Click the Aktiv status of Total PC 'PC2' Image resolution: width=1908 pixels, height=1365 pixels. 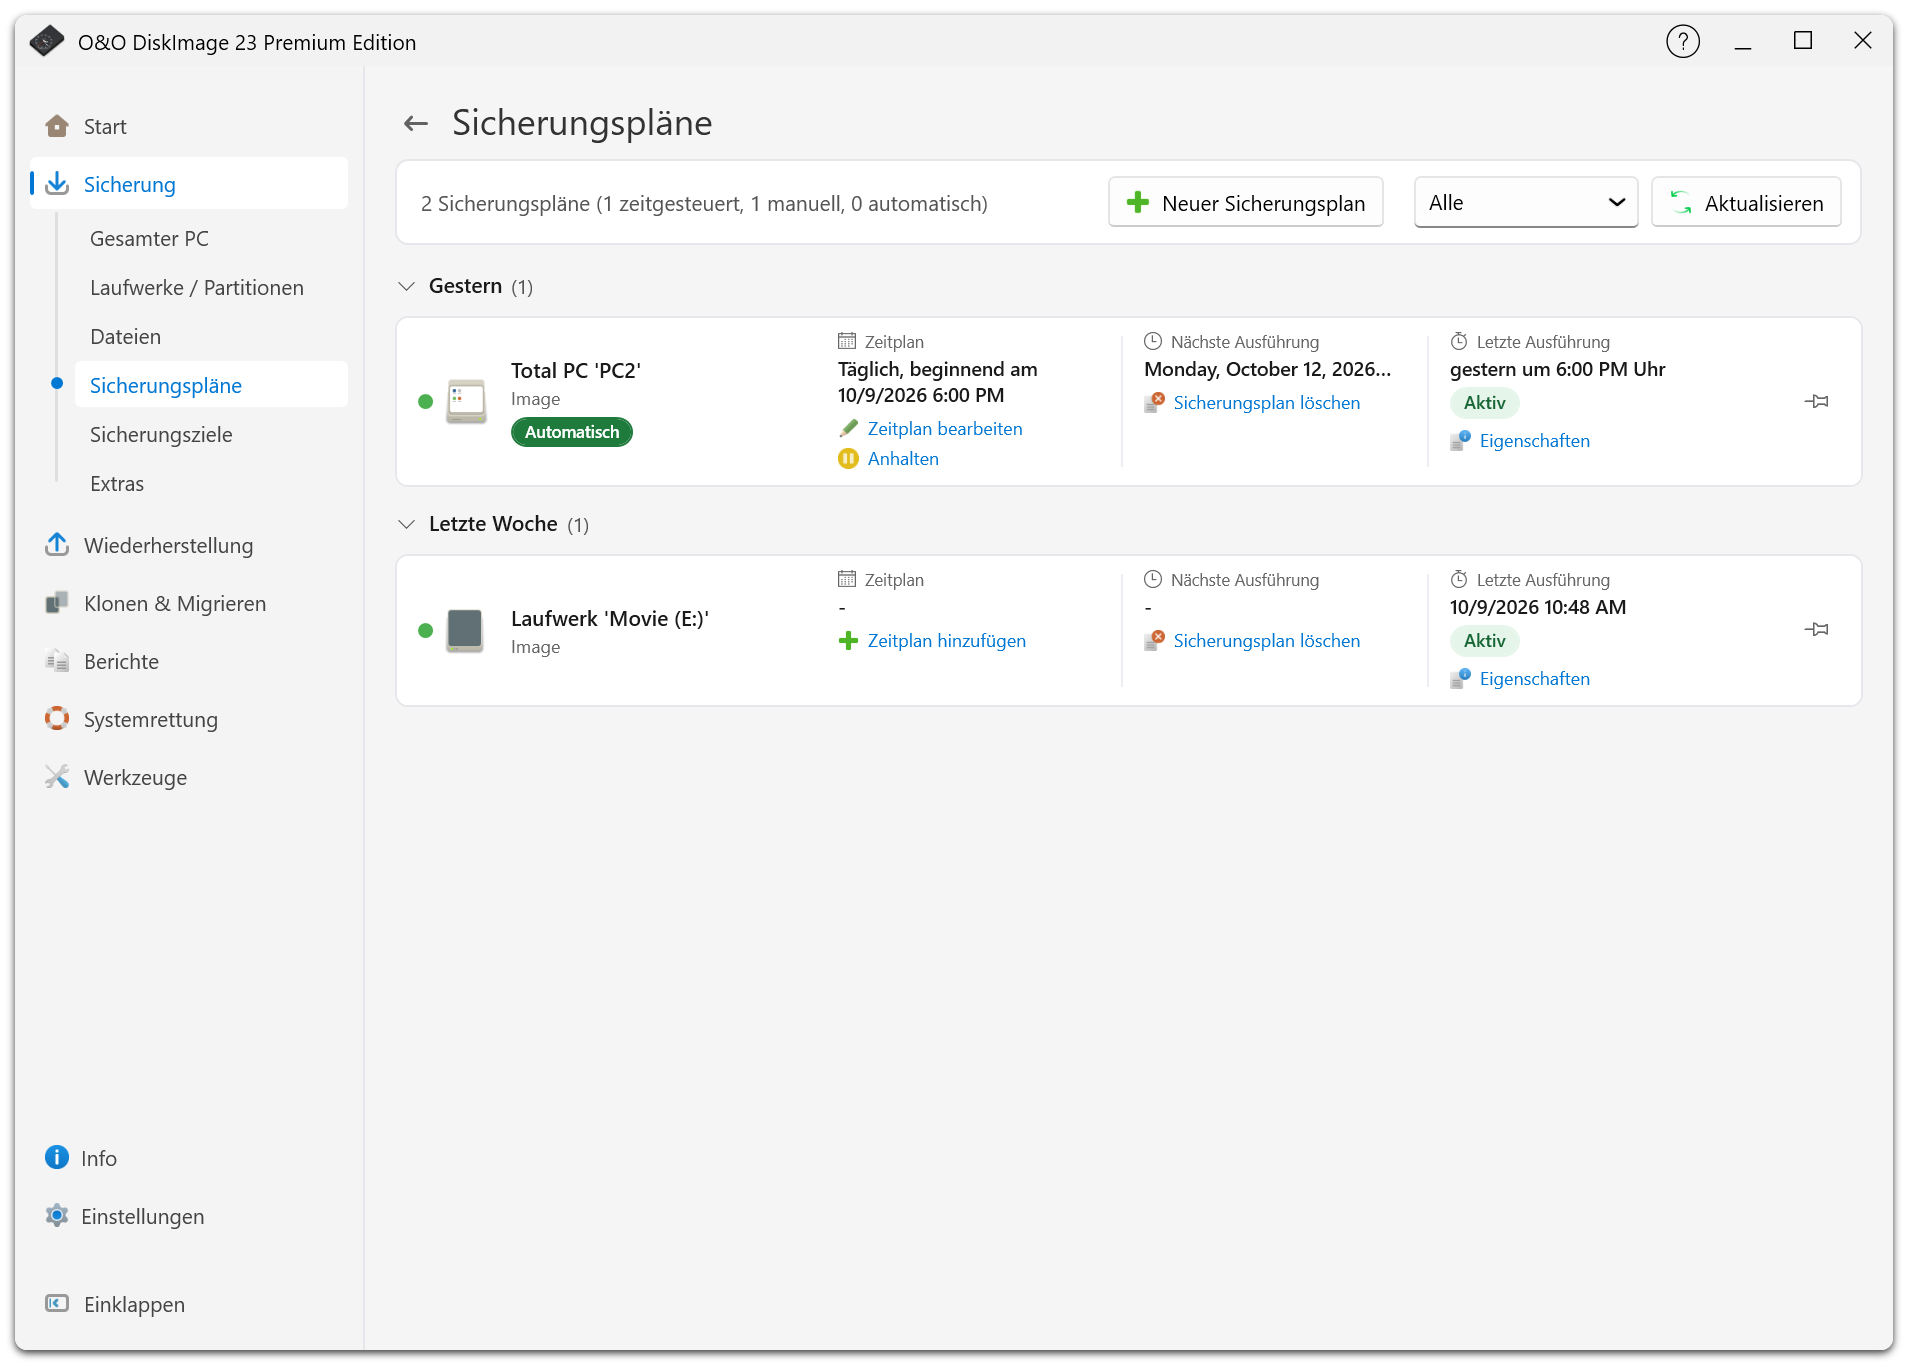point(1484,402)
